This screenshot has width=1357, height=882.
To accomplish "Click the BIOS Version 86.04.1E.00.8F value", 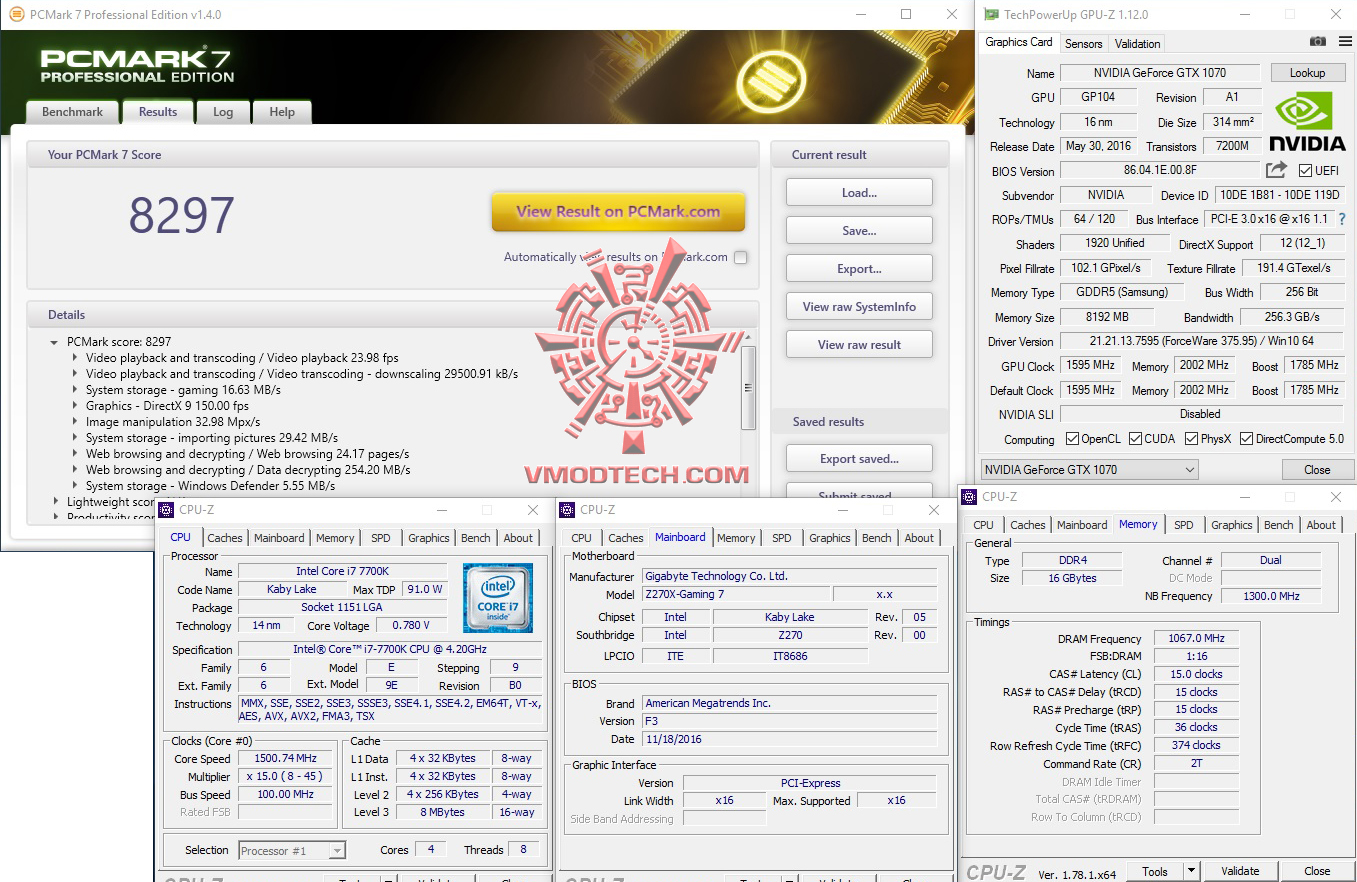I will (1160, 171).
